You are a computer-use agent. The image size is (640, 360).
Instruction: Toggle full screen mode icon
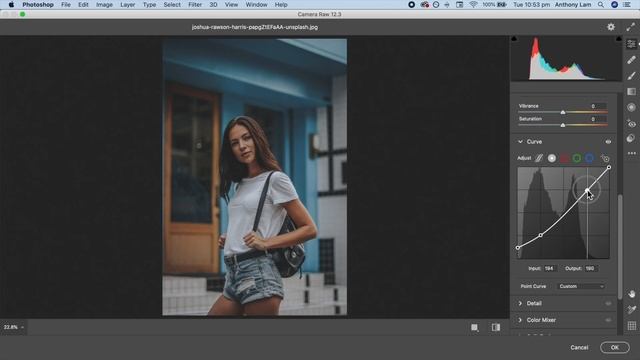pyautogui.click(x=631, y=27)
